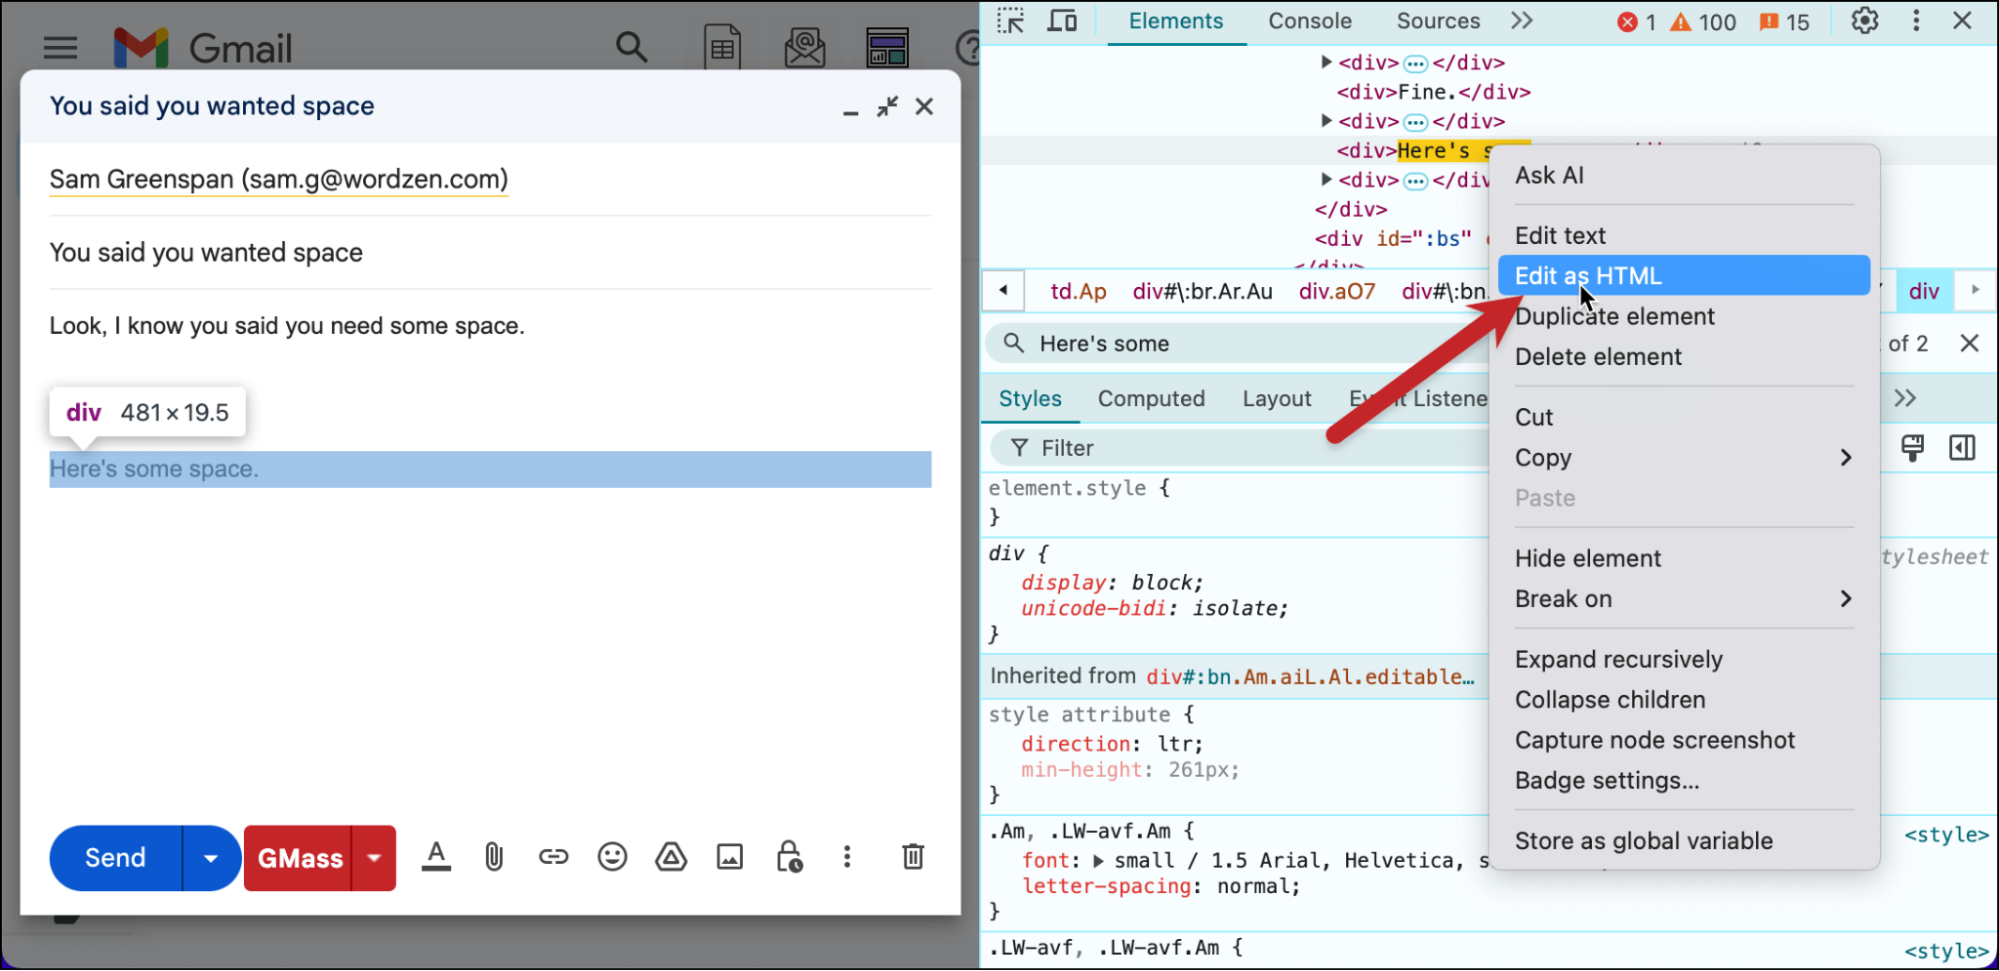Show more DevTools tabs chevron
Image resolution: width=1999 pixels, height=971 pixels.
click(x=1521, y=21)
